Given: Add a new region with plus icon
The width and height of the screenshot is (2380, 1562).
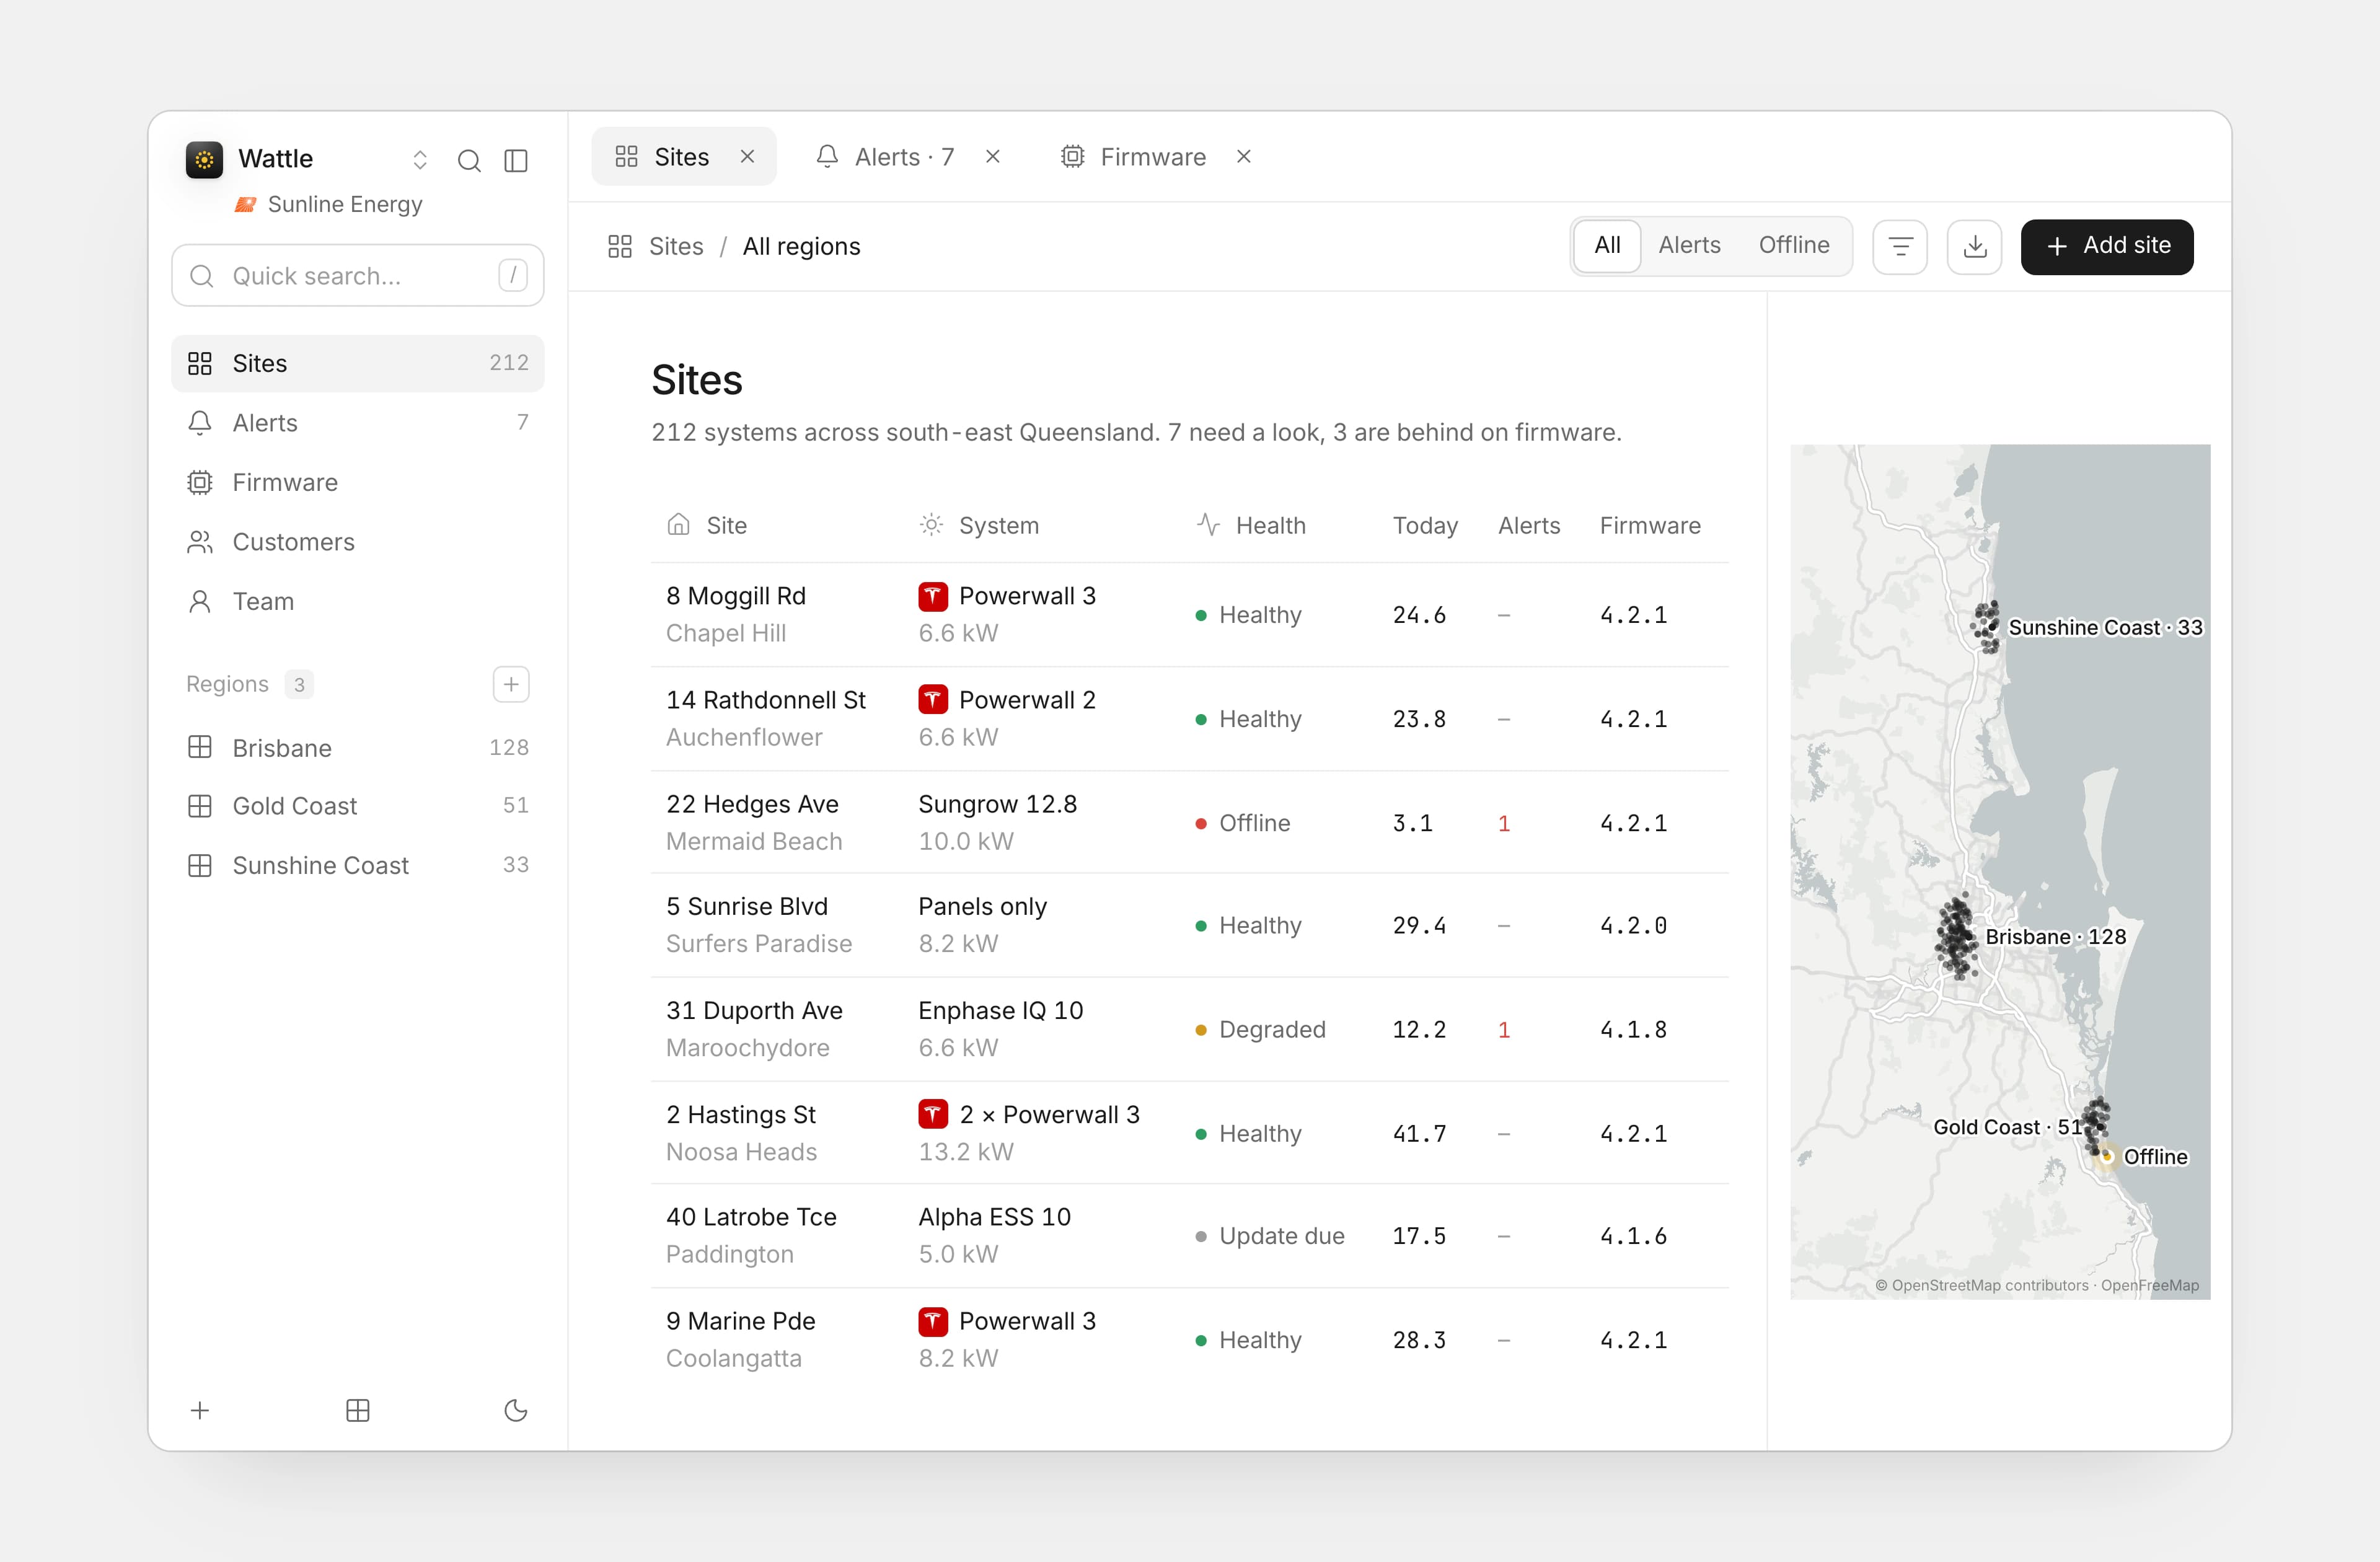Looking at the screenshot, I should click(511, 684).
